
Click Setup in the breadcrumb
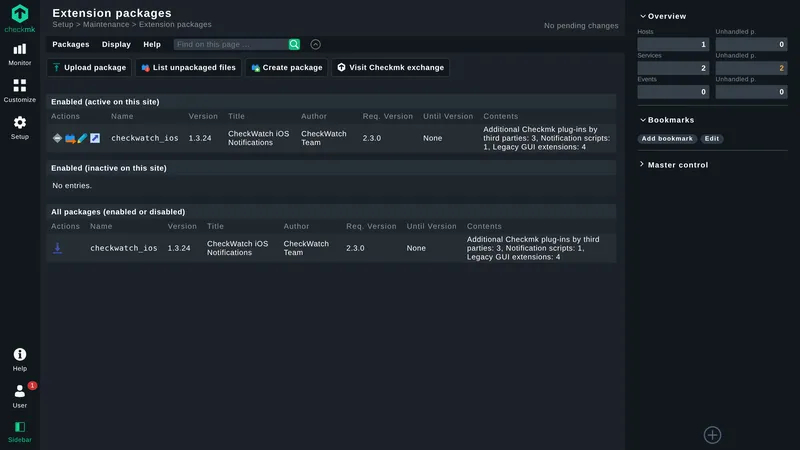[63, 24]
